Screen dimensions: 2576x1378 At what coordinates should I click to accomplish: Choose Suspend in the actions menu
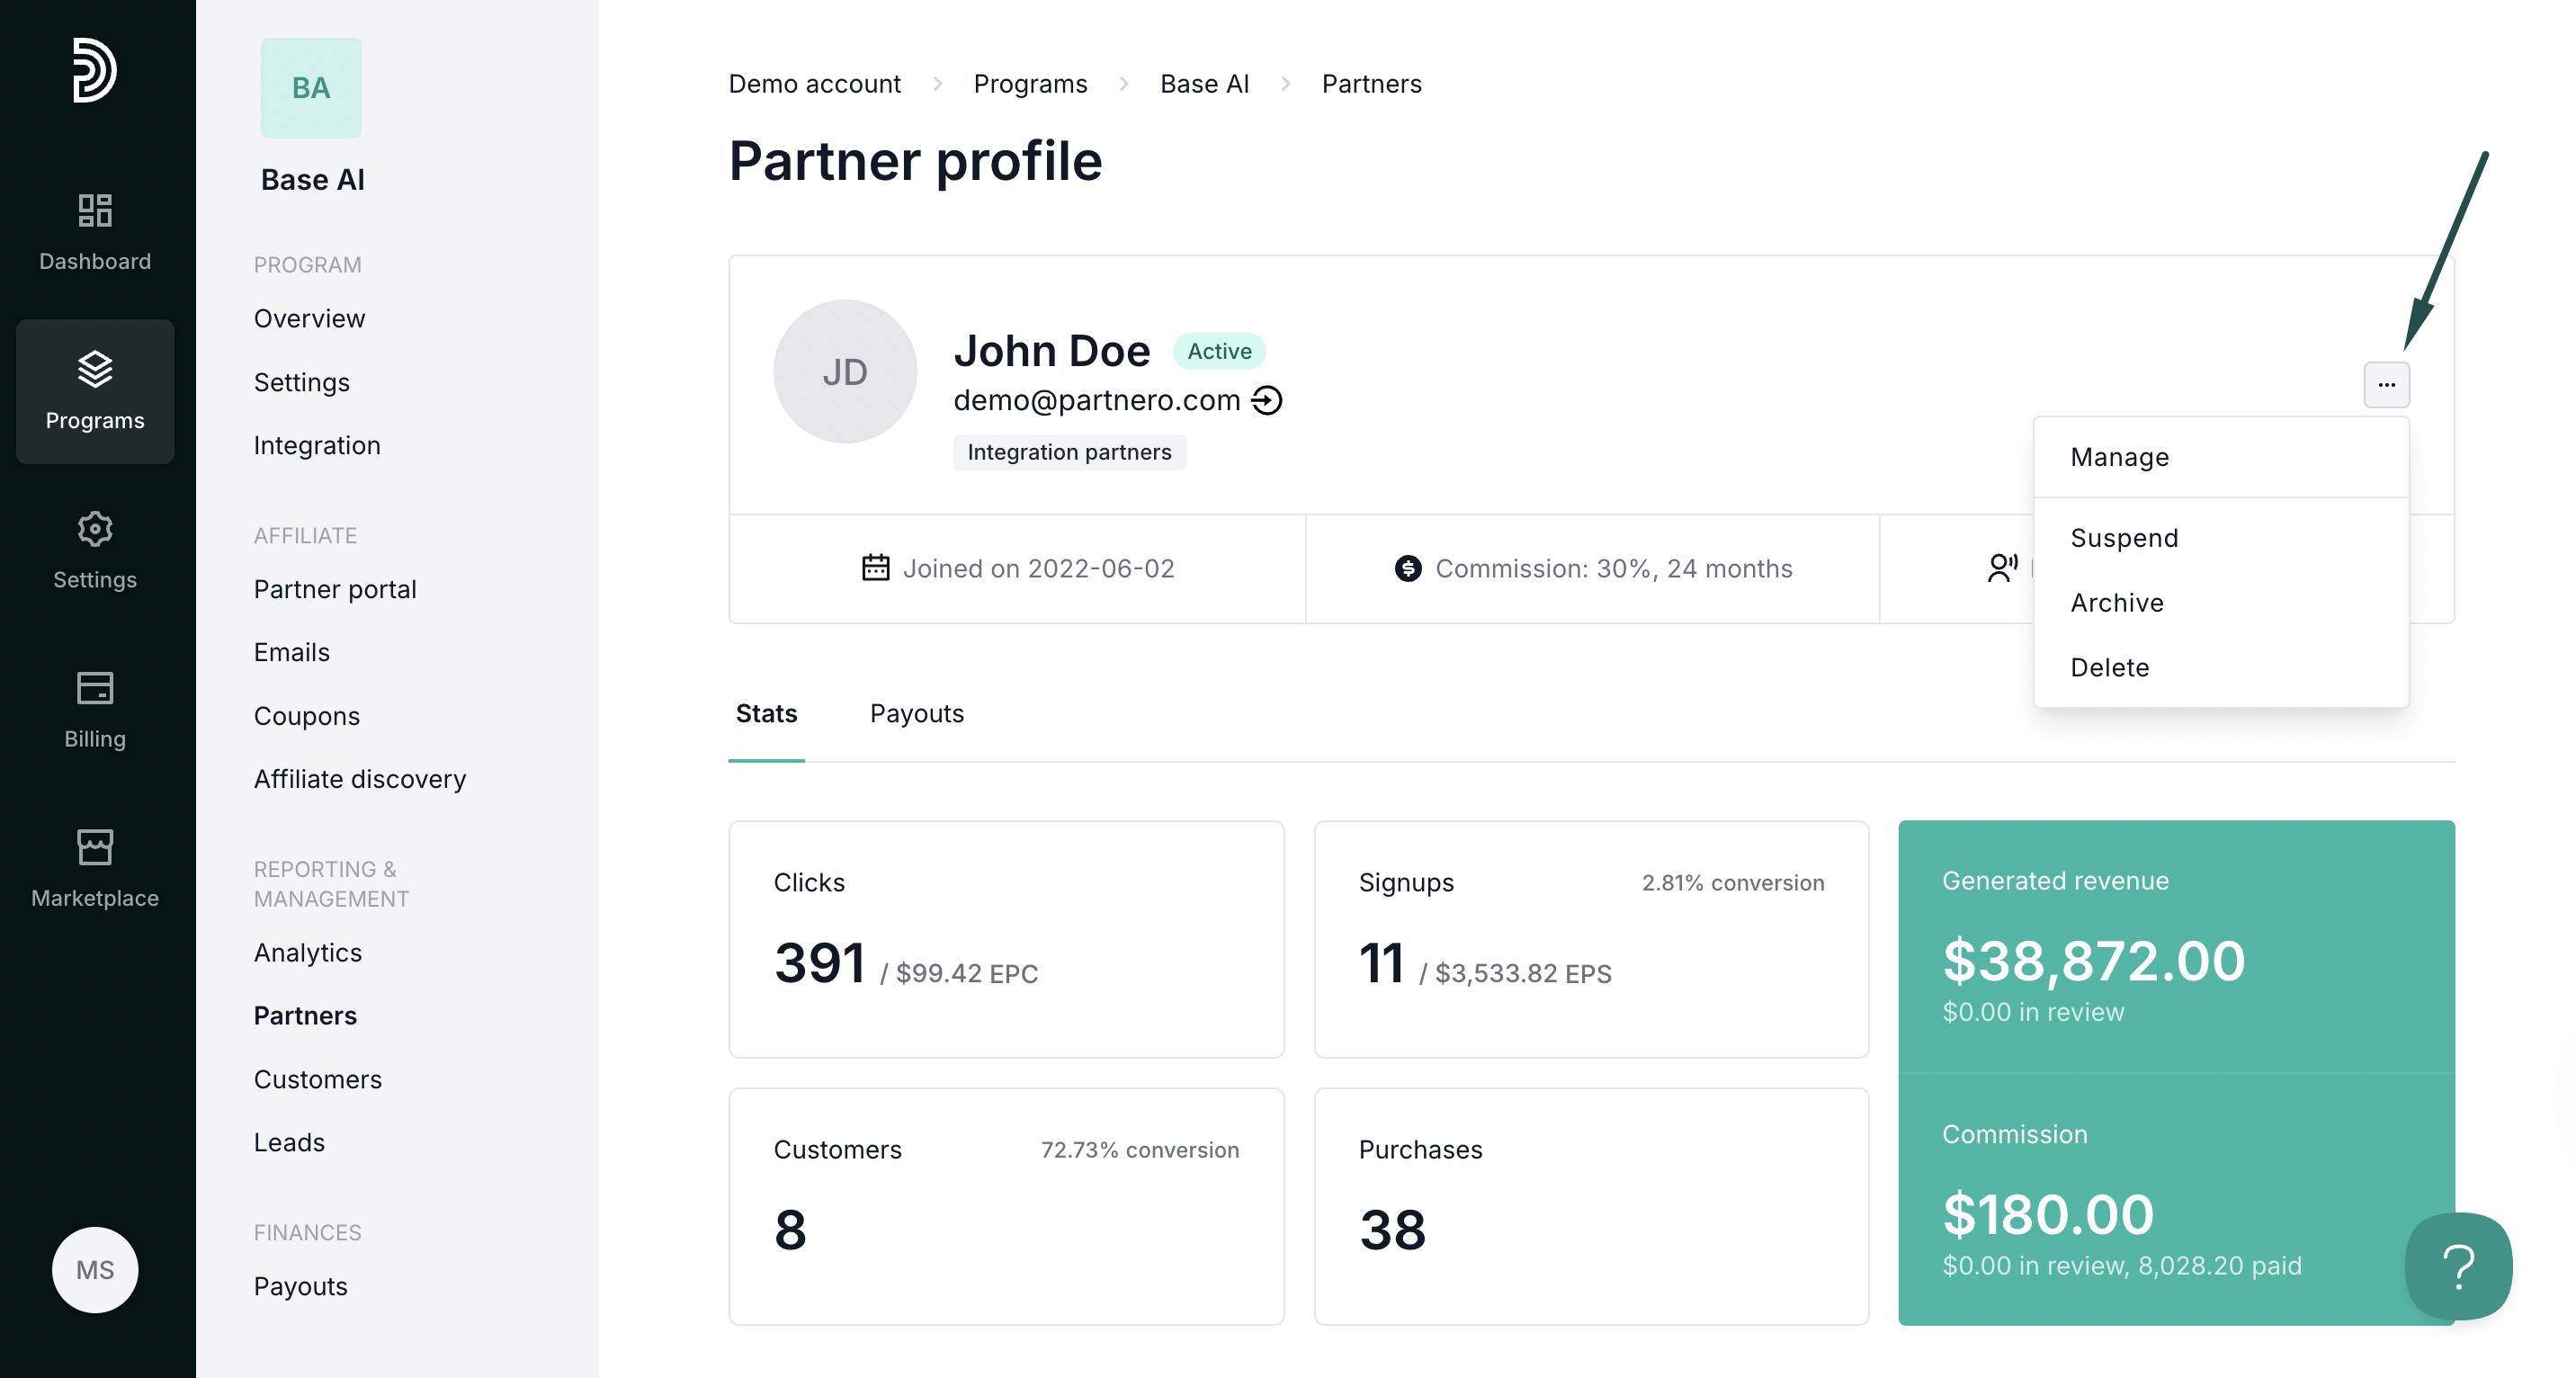pyautogui.click(x=2123, y=538)
